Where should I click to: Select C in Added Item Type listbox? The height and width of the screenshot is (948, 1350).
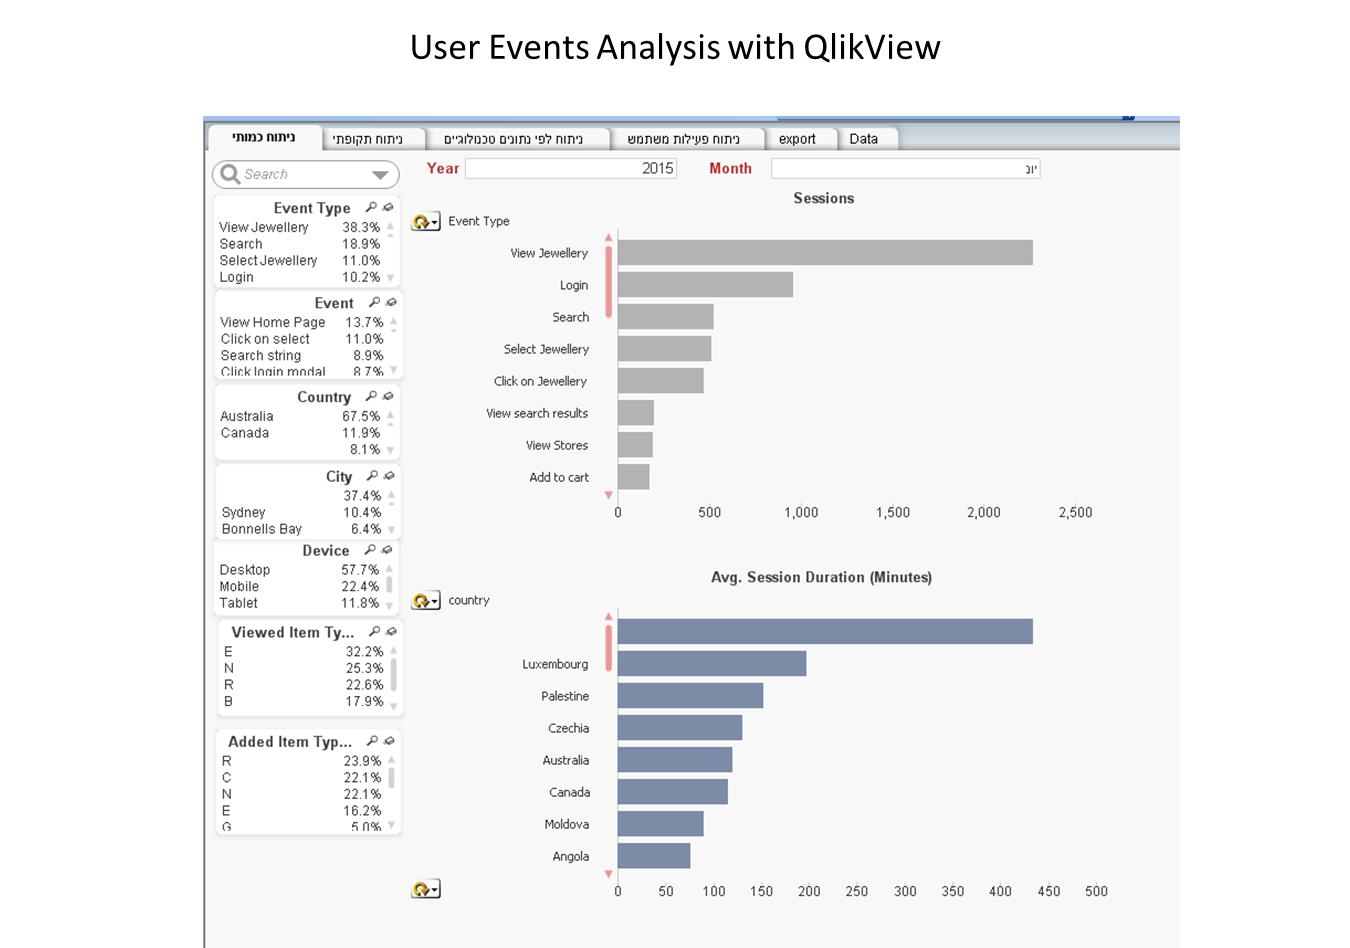[301, 777]
